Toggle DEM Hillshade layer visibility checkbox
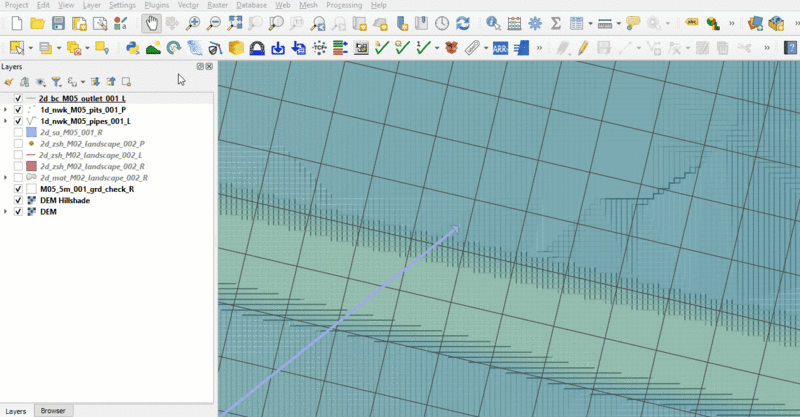The image size is (800, 417). pyautogui.click(x=18, y=200)
